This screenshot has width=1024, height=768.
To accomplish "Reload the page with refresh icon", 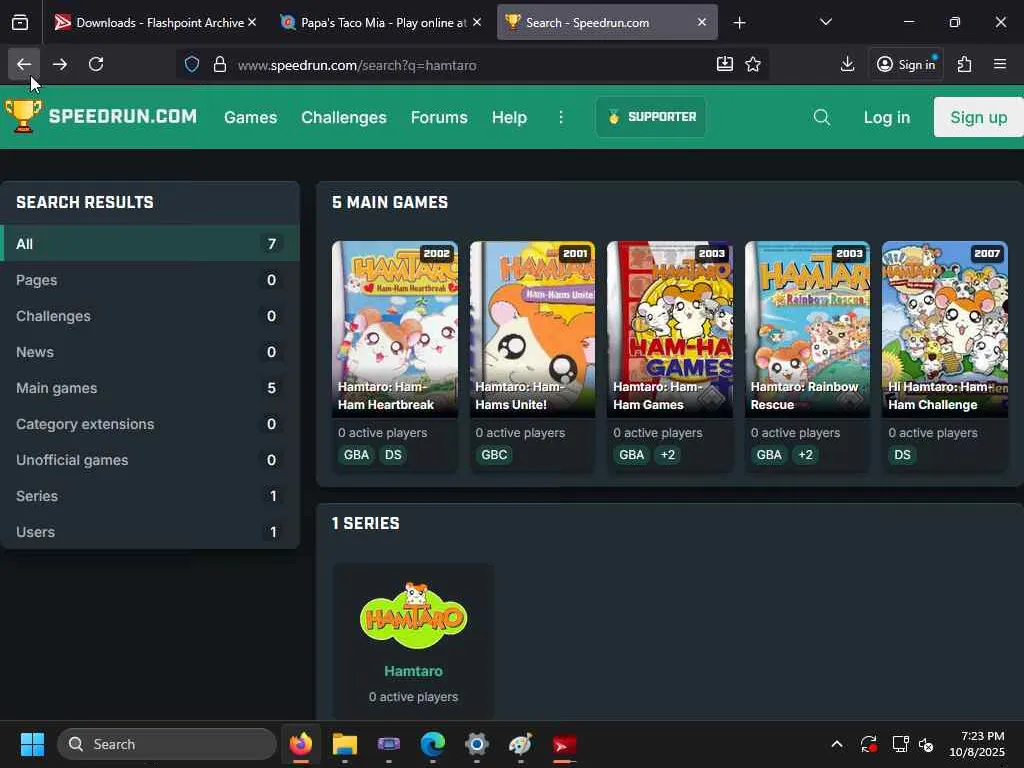I will coord(96,64).
